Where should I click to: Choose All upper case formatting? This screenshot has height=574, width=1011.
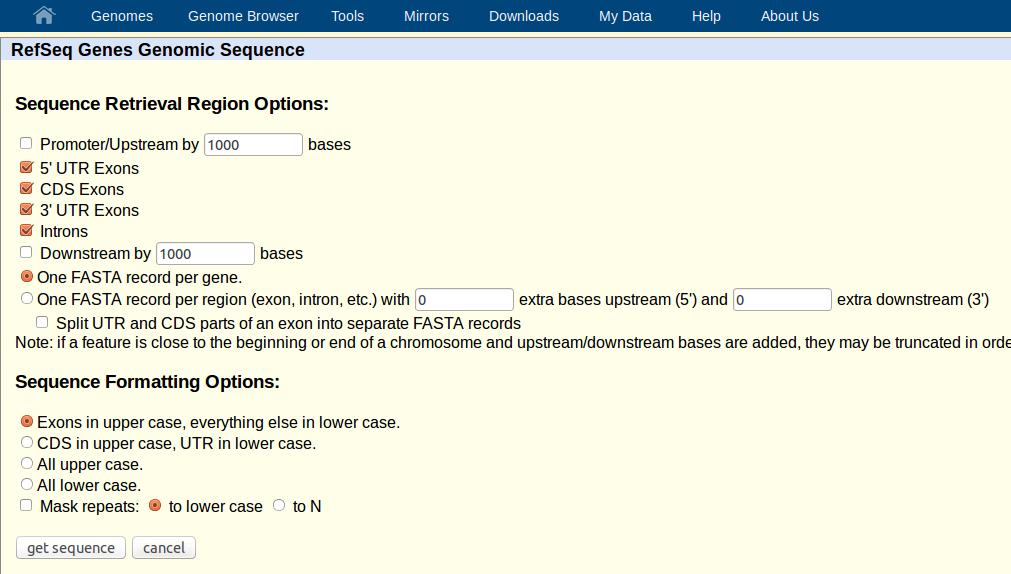pos(26,463)
